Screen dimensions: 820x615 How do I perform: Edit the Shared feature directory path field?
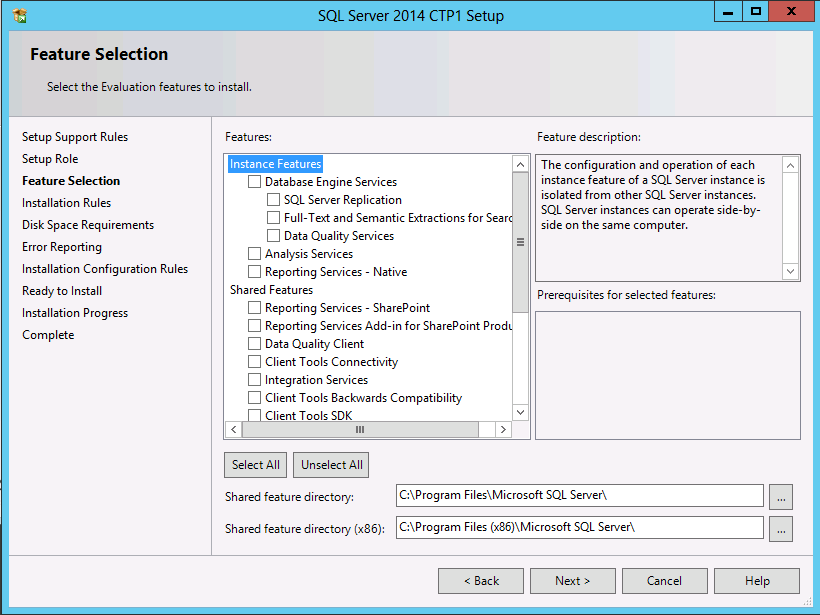[x=579, y=496]
